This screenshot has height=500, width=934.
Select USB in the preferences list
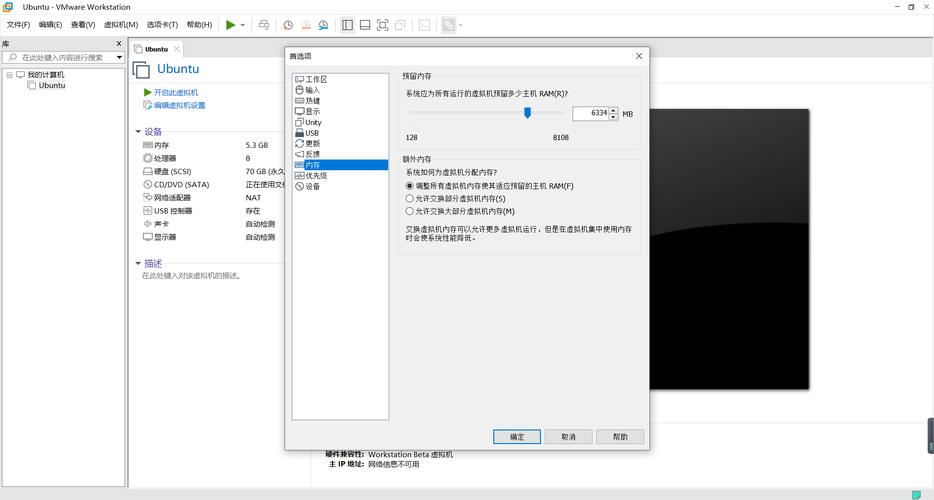click(x=312, y=133)
